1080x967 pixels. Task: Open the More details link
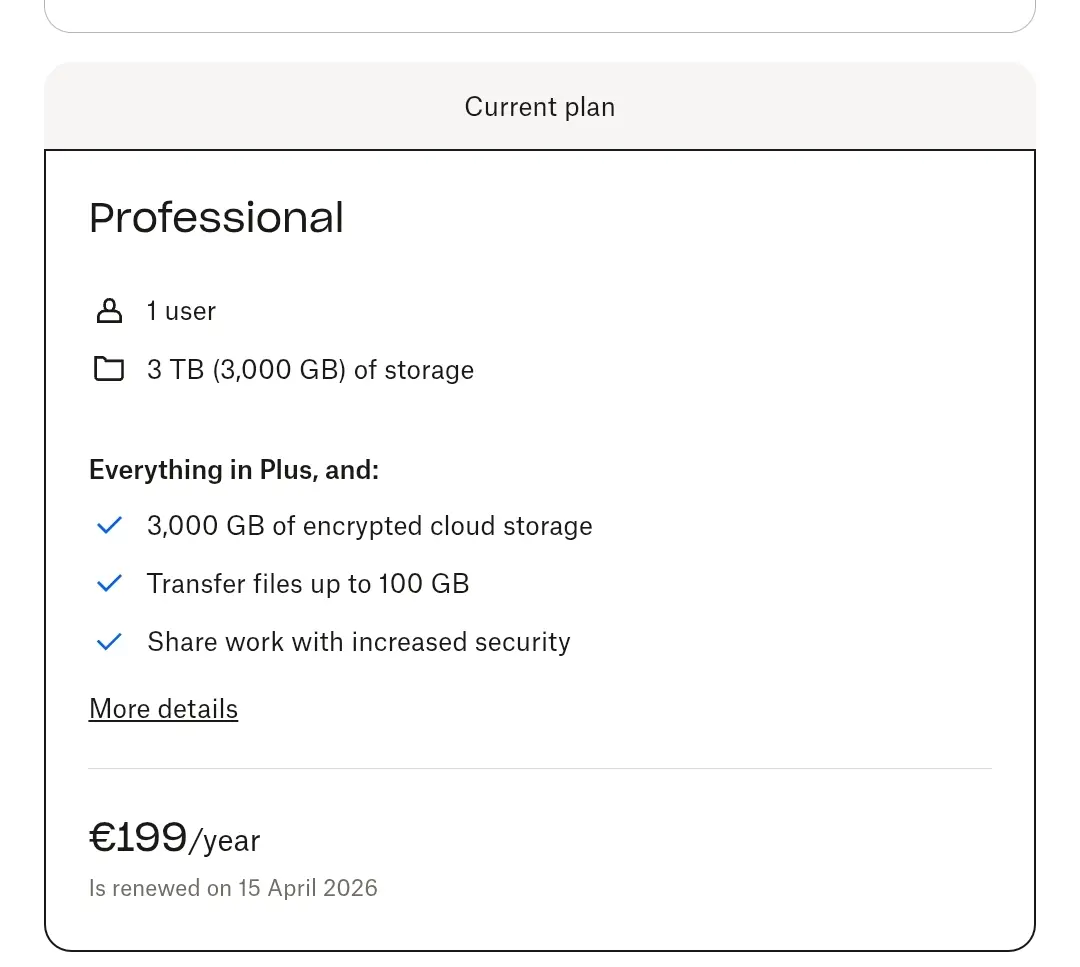point(163,709)
